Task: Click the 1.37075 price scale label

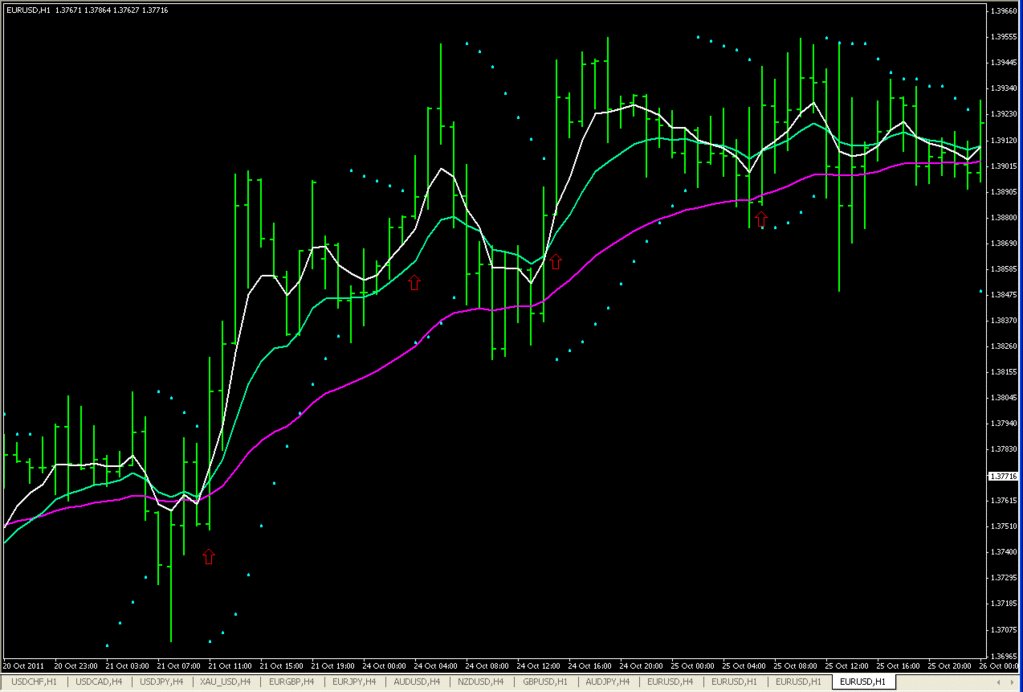Action: point(1003,629)
